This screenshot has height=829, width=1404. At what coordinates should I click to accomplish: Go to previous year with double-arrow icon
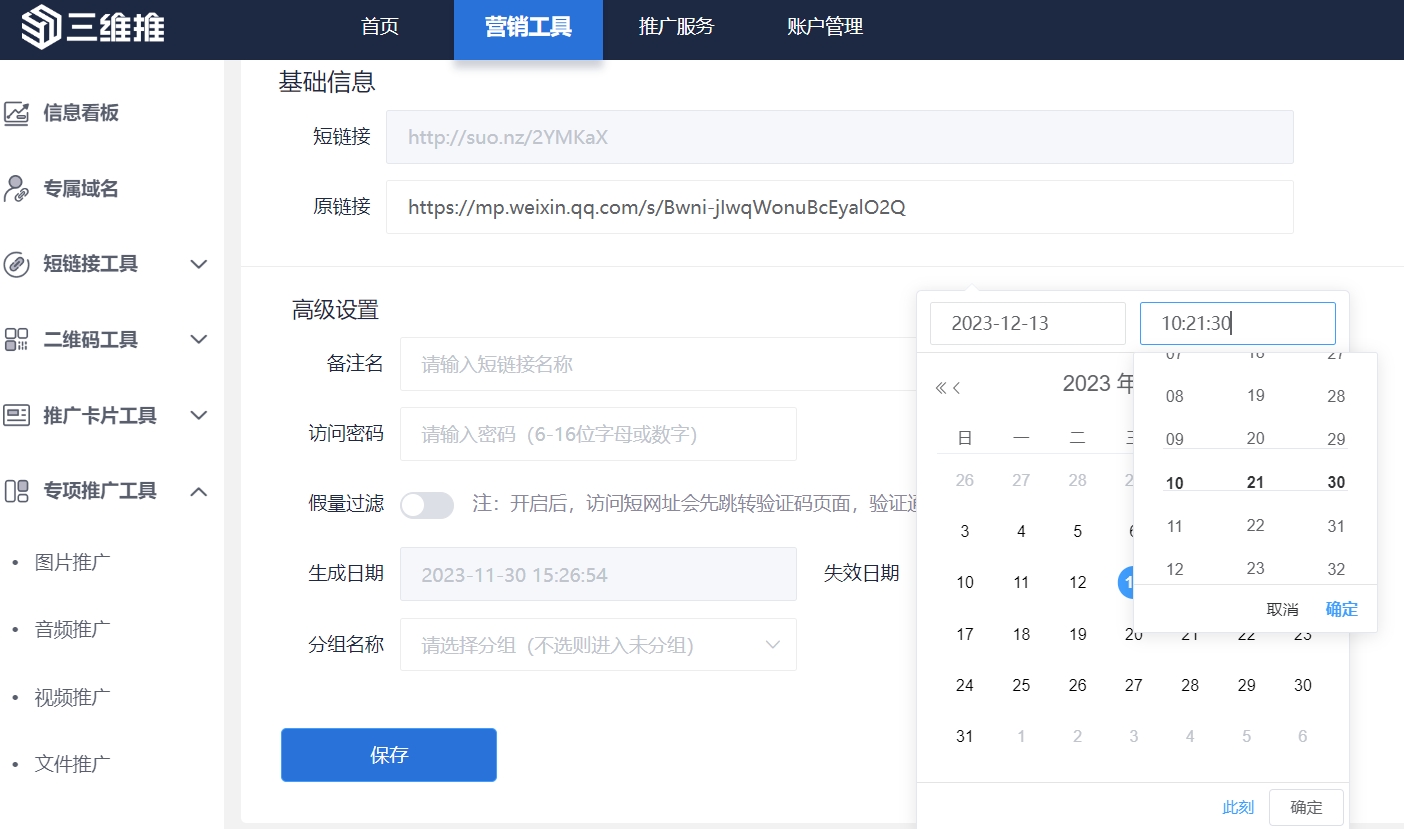coord(940,388)
